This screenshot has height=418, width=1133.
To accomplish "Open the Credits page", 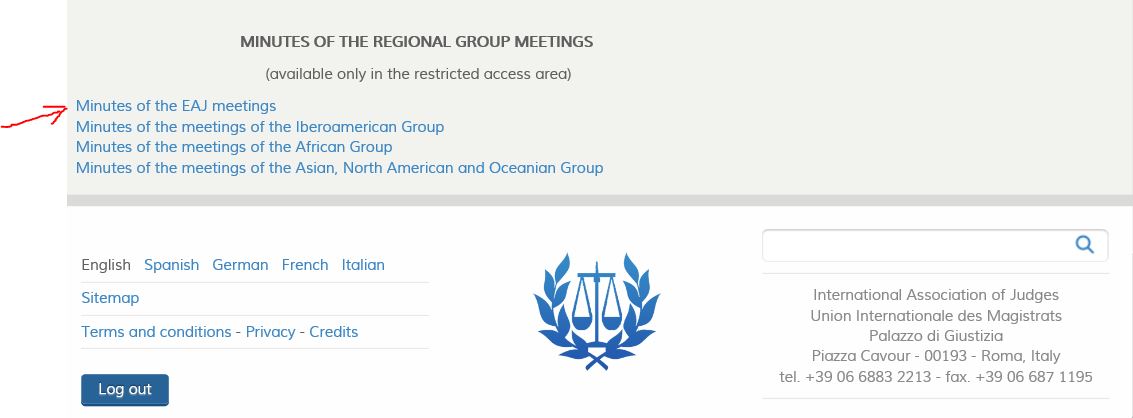I will click(333, 332).
